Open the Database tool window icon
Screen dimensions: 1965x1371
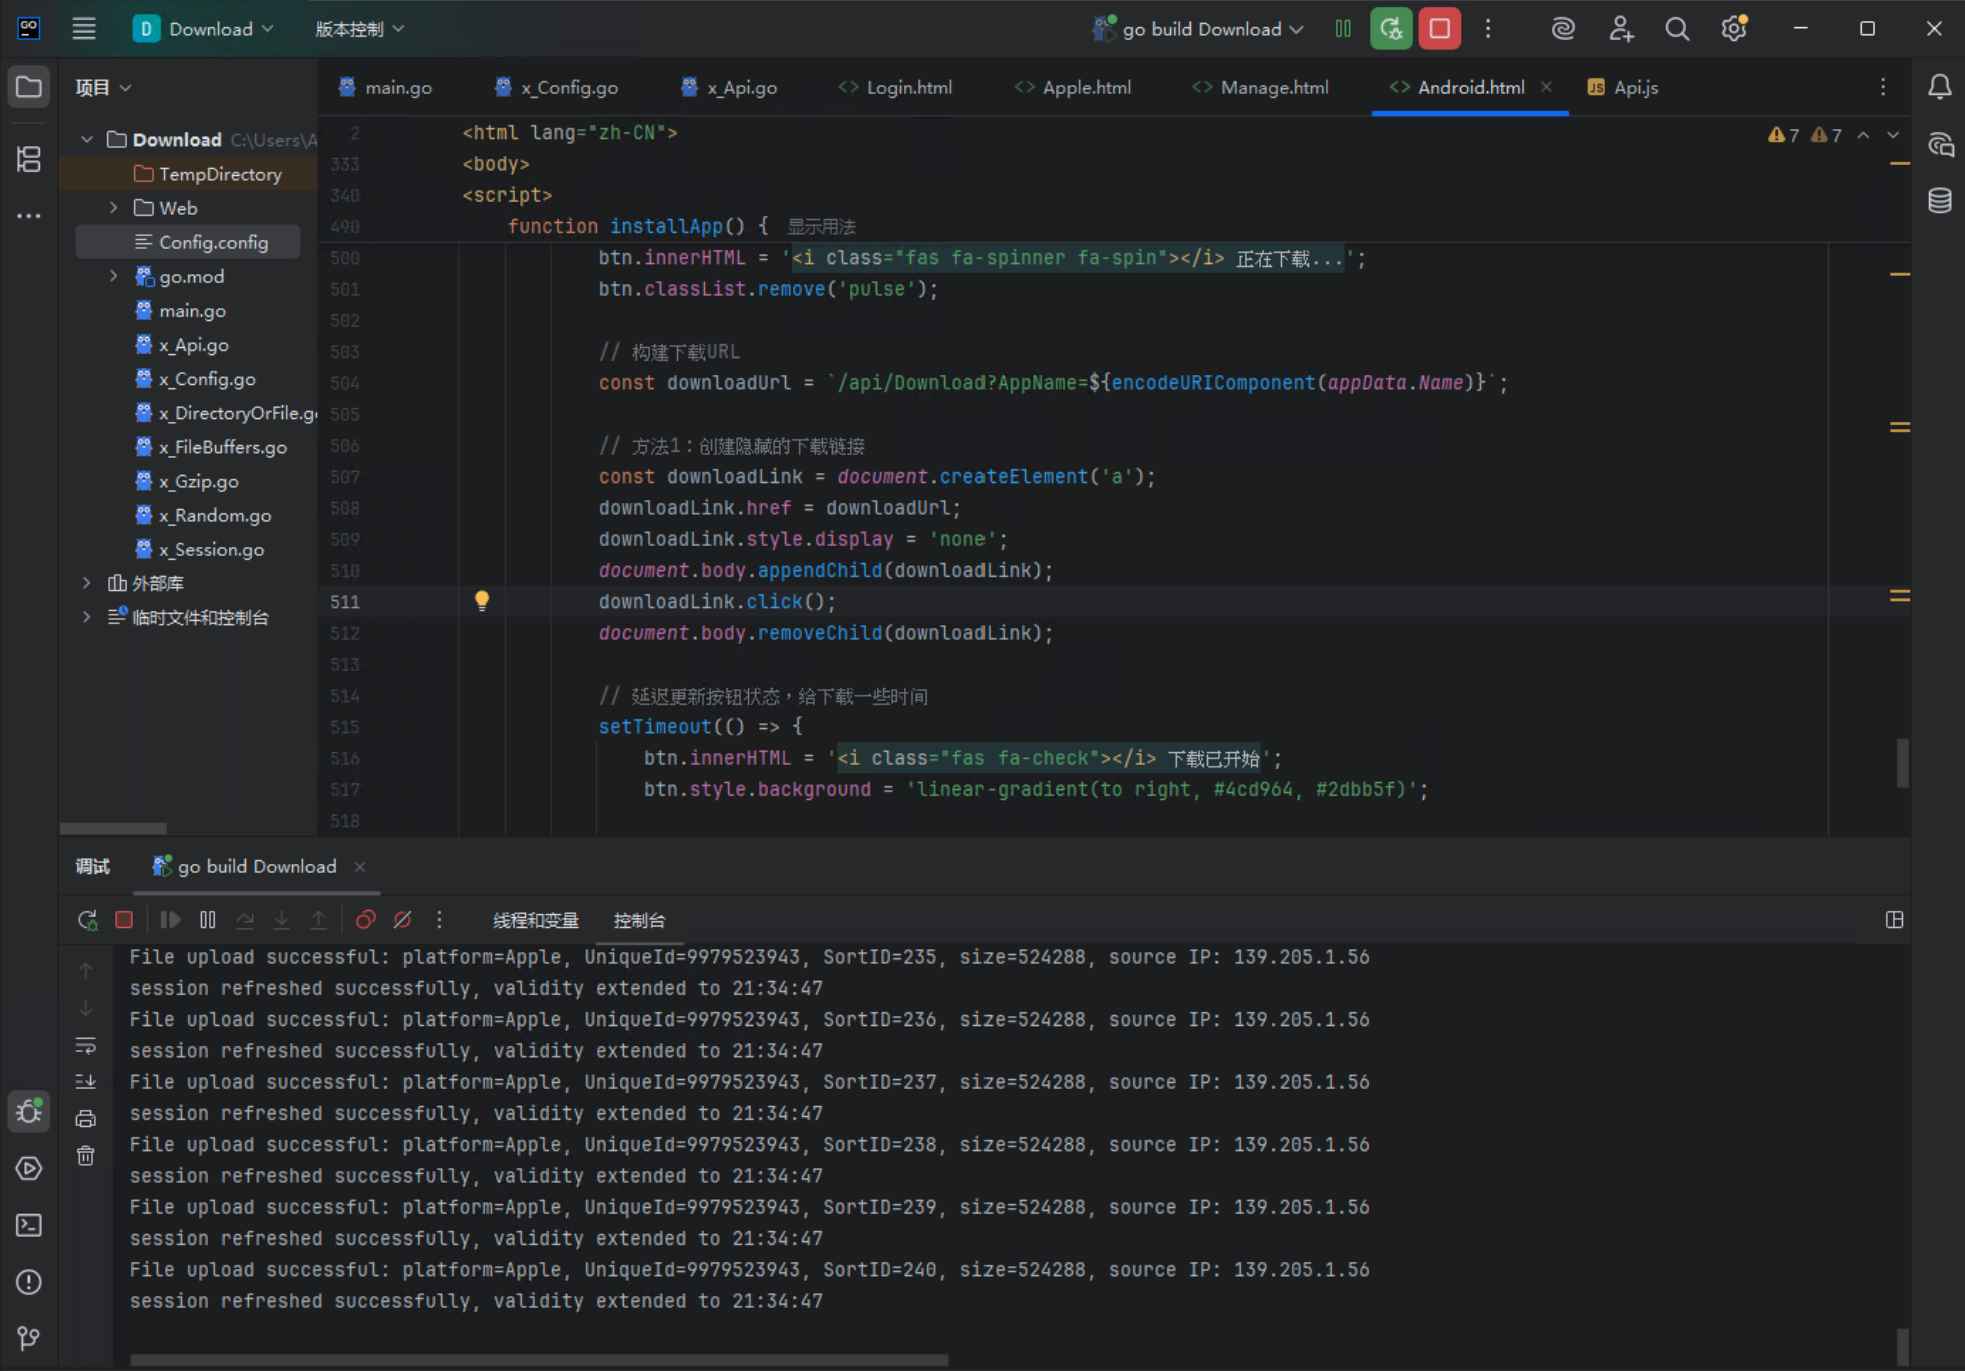coord(1939,201)
